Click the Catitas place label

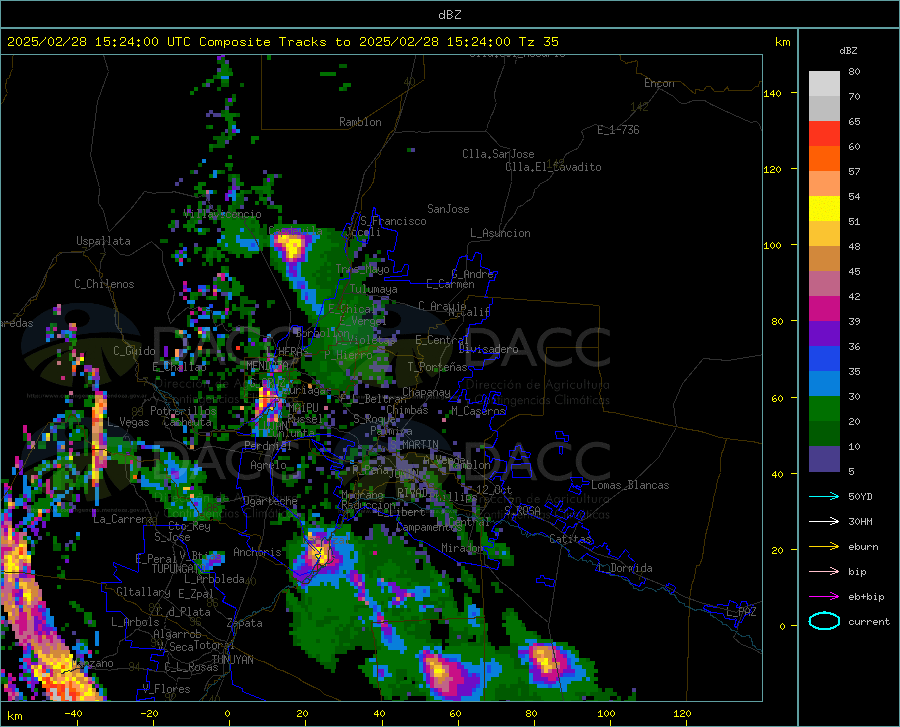tap(570, 539)
